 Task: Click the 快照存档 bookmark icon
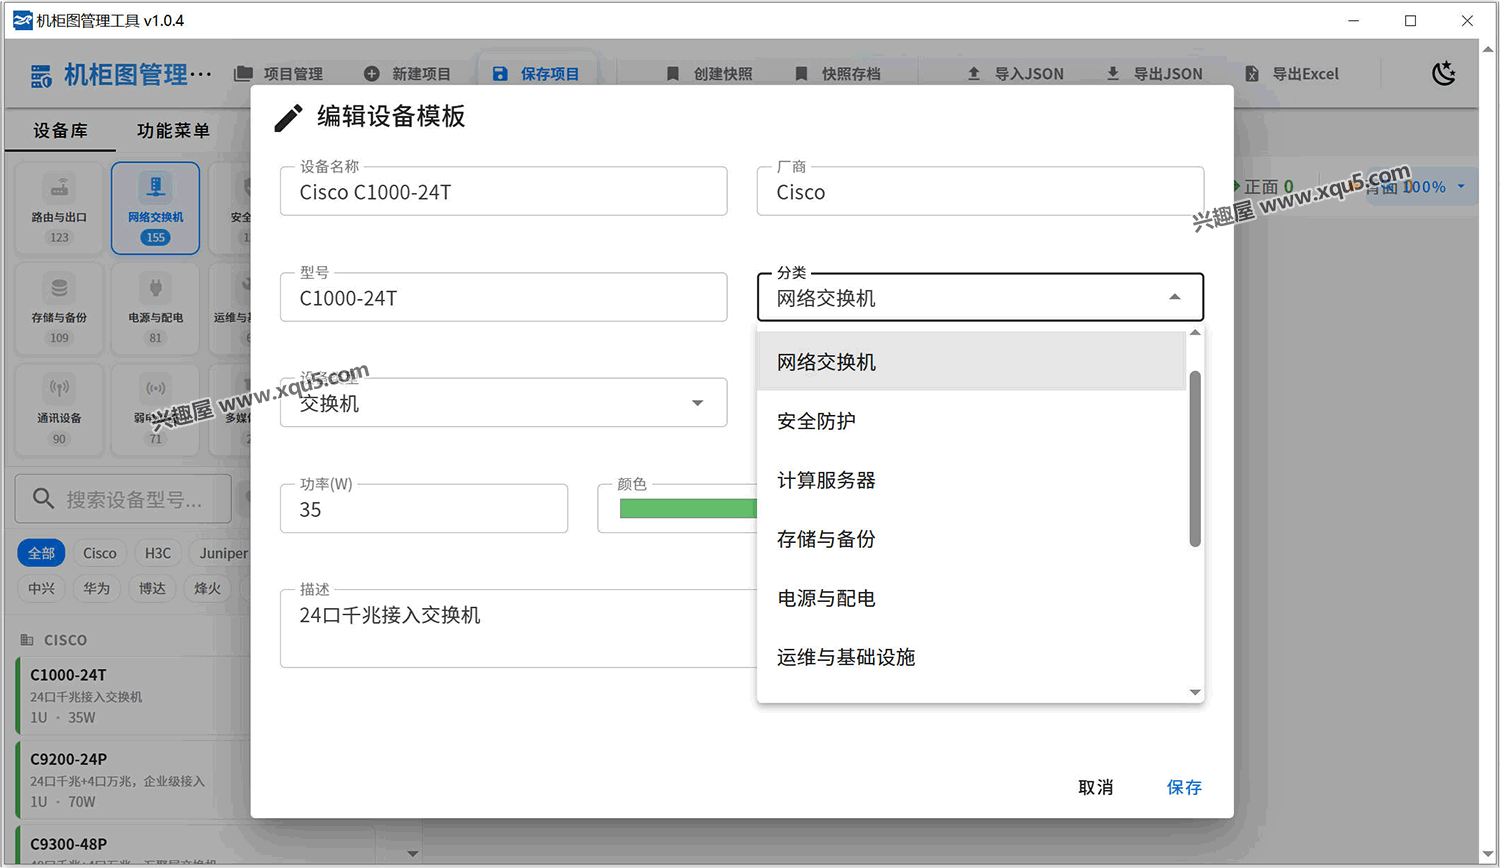click(x=801, y=74)
